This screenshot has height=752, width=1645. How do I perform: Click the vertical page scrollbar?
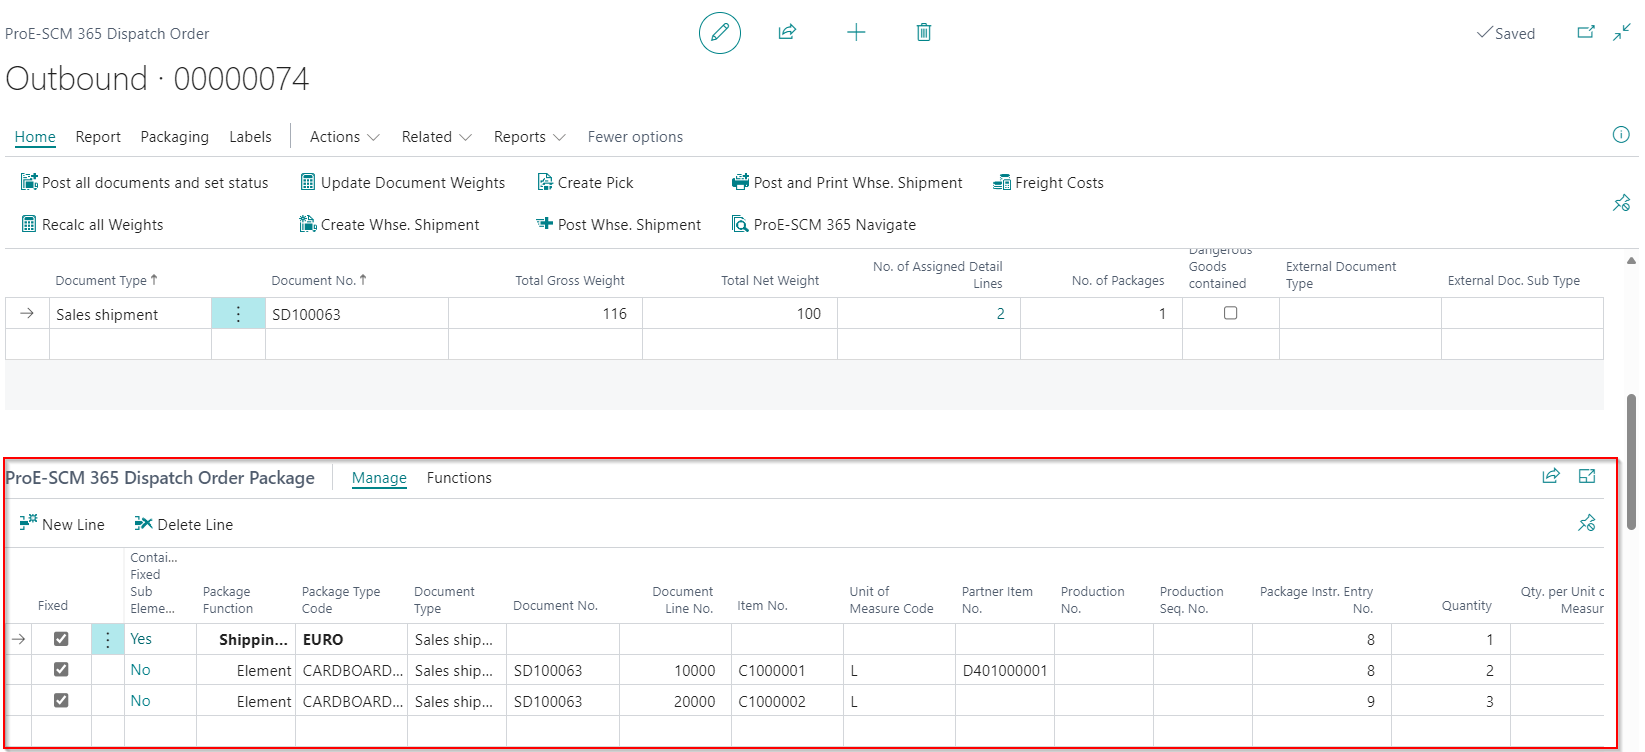tap(1632, 461)
